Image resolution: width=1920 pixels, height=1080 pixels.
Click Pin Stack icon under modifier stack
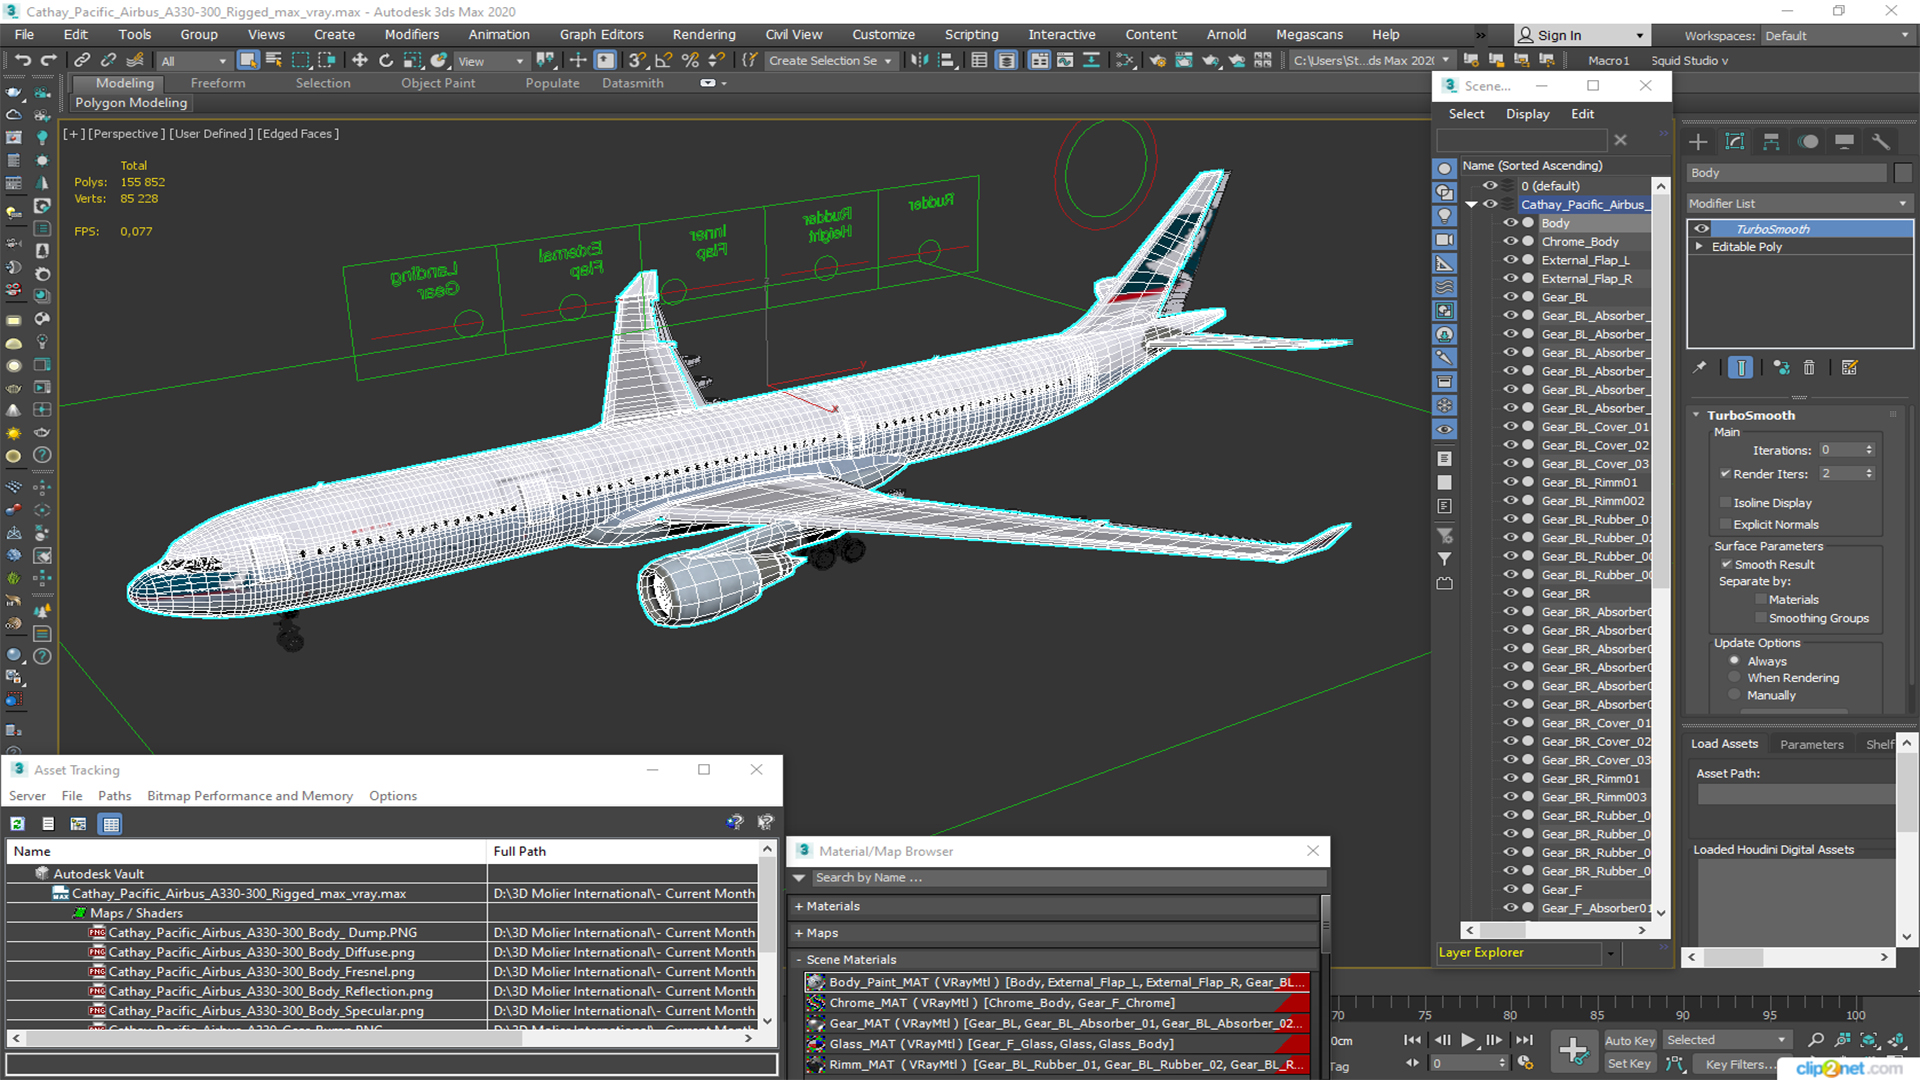coord(1700,368)
